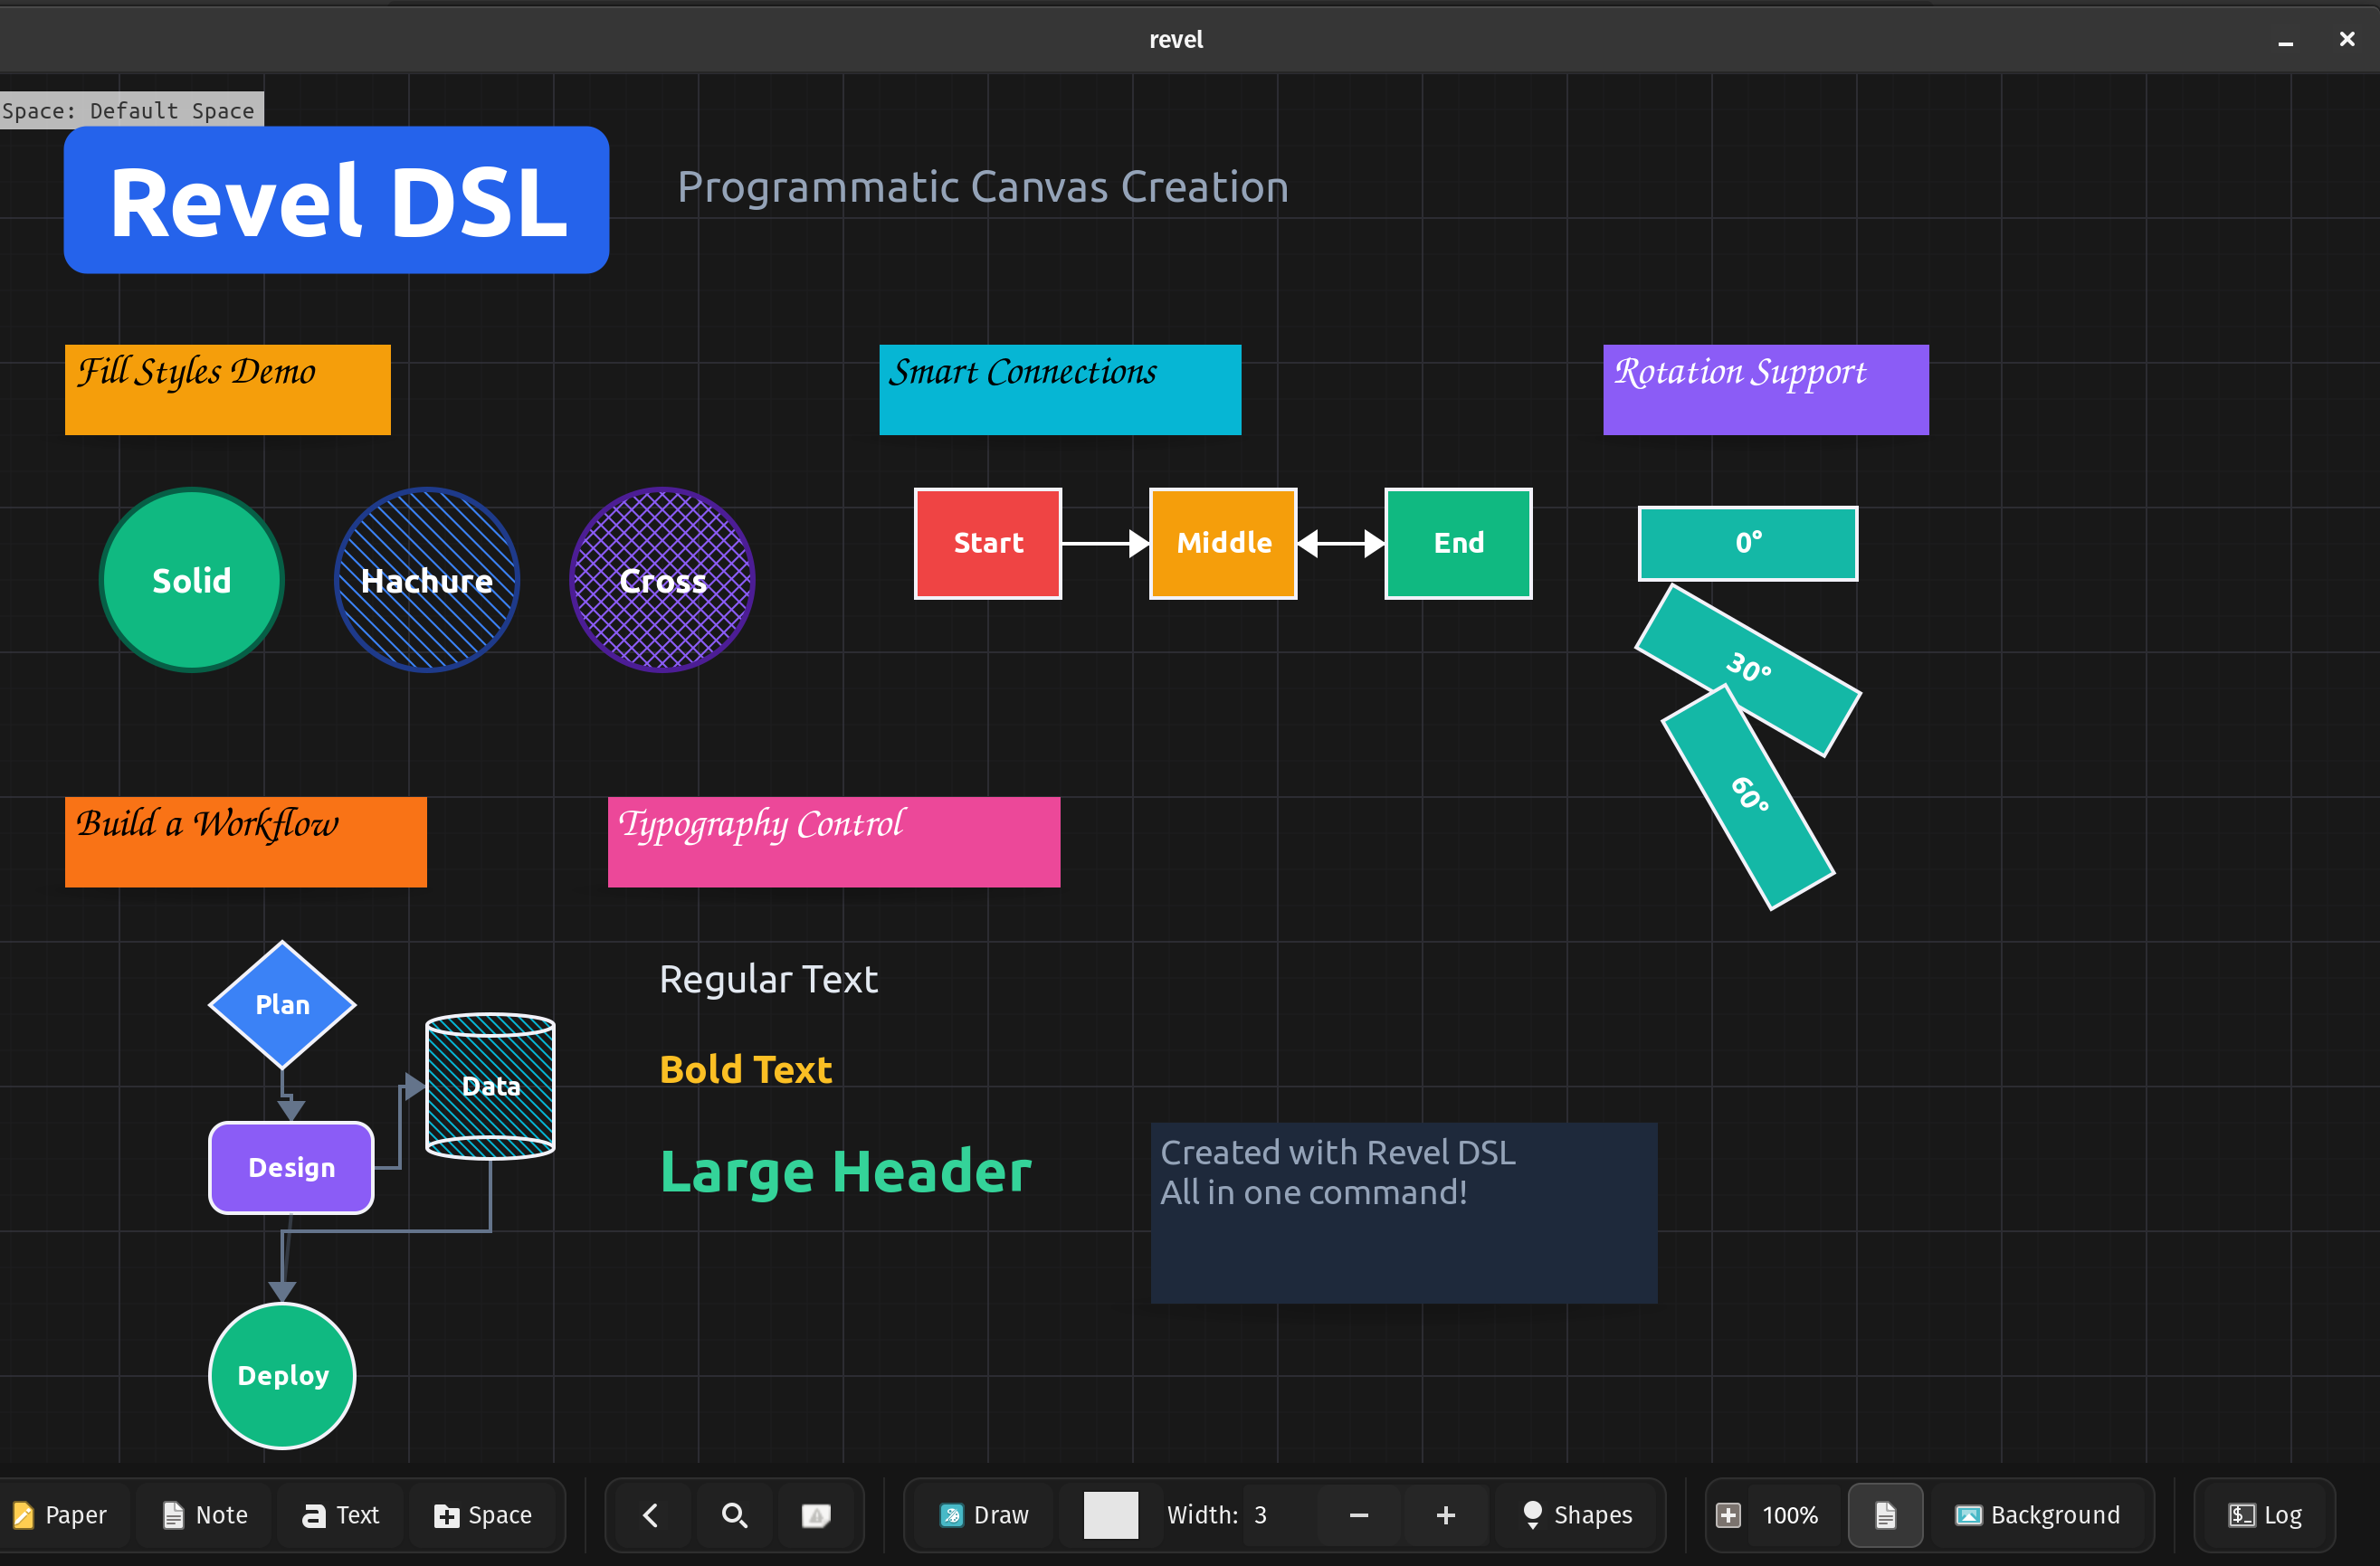Image resolution: width=2380 pixels, height=1566 pixels.
Task: Select the Text tool
Action: pos(341,1515)
